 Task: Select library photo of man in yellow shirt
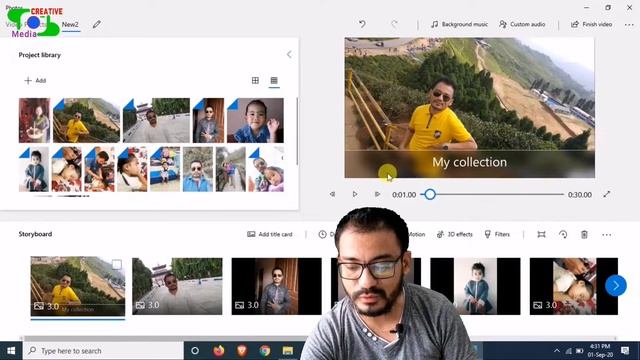click(87, 120)
